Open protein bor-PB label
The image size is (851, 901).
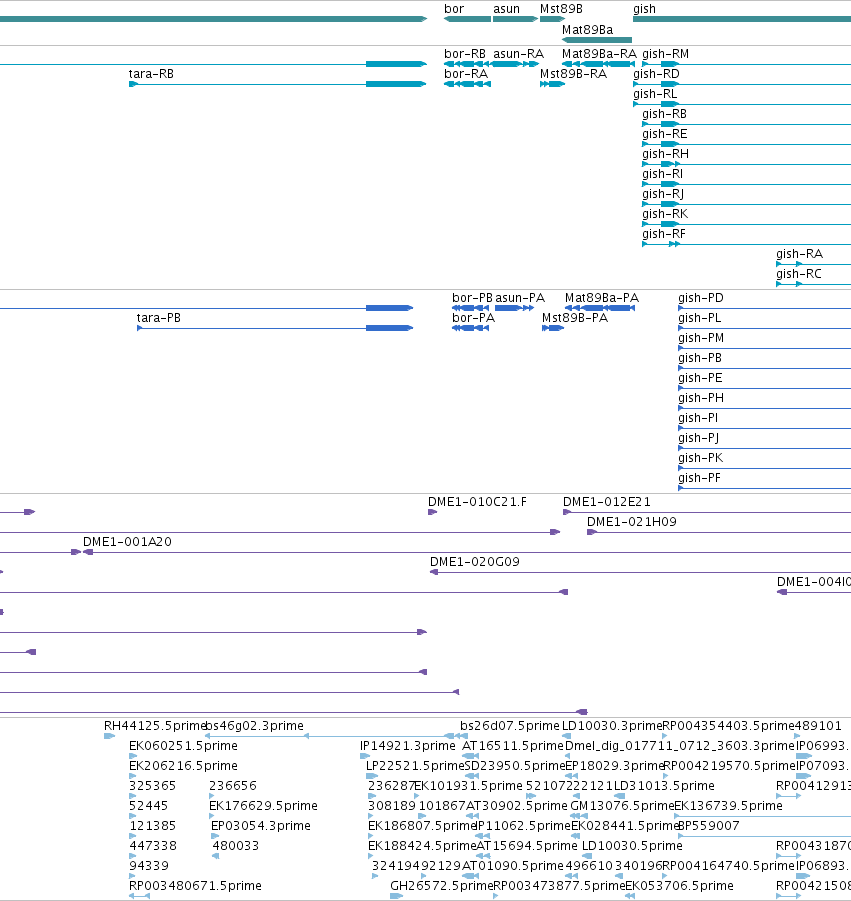(x=472, y=298)
